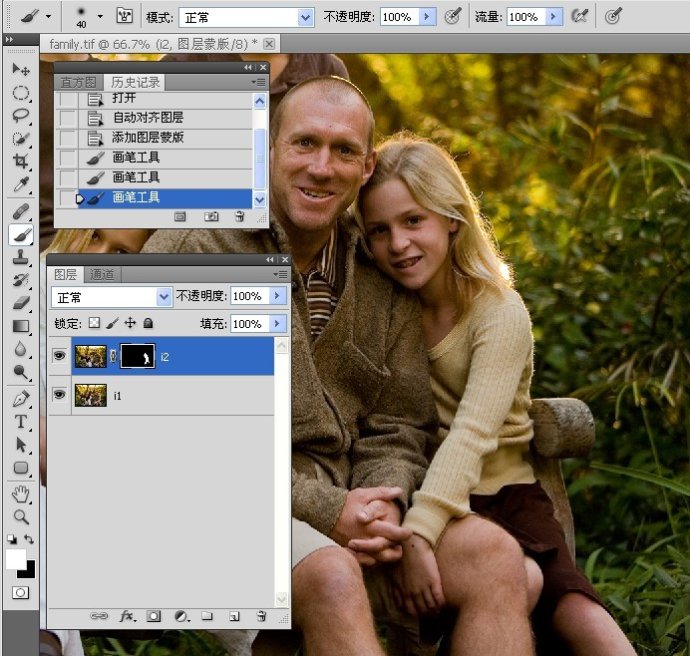Select the Elliptical Marquee tool
Image resolution: width=690 pixels, height=656 pixels.
21,93
